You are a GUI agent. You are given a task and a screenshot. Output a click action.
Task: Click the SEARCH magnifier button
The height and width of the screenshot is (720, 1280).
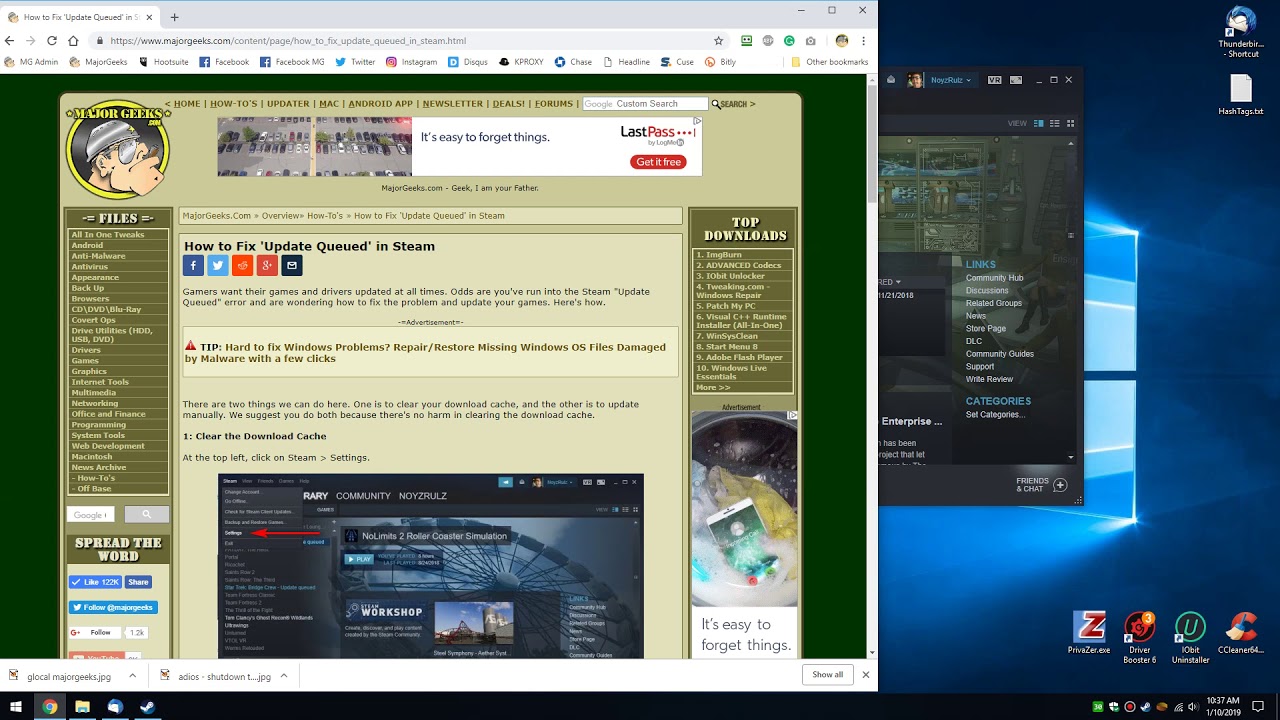[733, 104]
